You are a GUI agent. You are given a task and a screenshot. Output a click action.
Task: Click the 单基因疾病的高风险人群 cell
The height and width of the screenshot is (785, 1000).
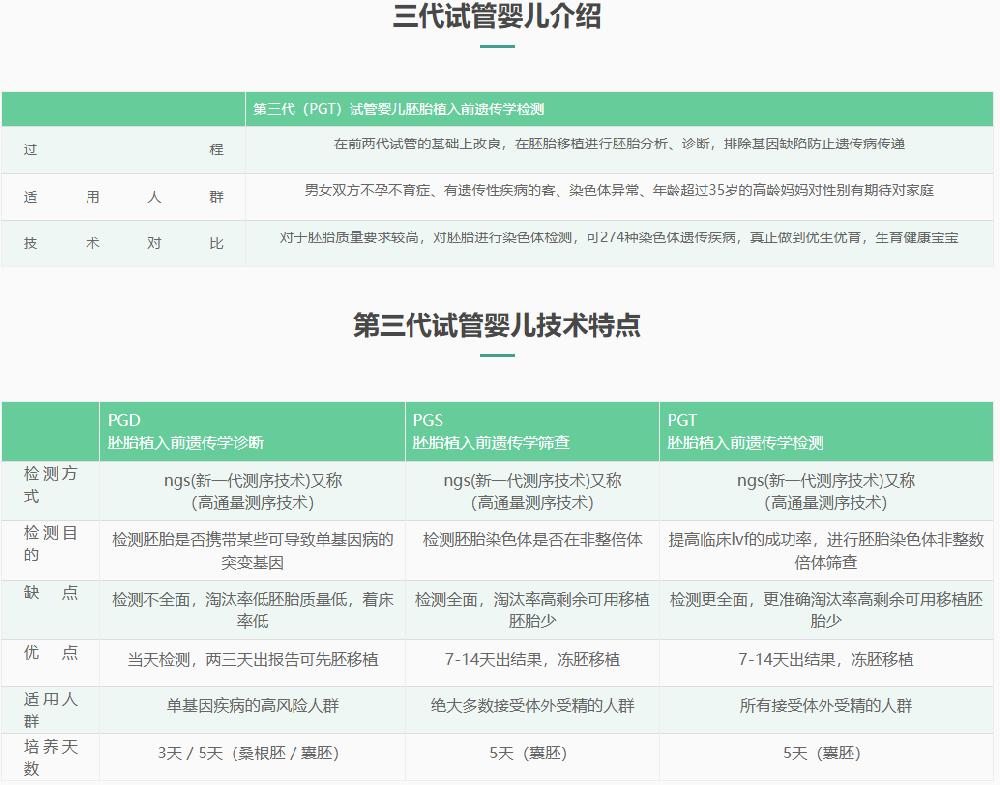pyautogui.click(x=252, y=706)
